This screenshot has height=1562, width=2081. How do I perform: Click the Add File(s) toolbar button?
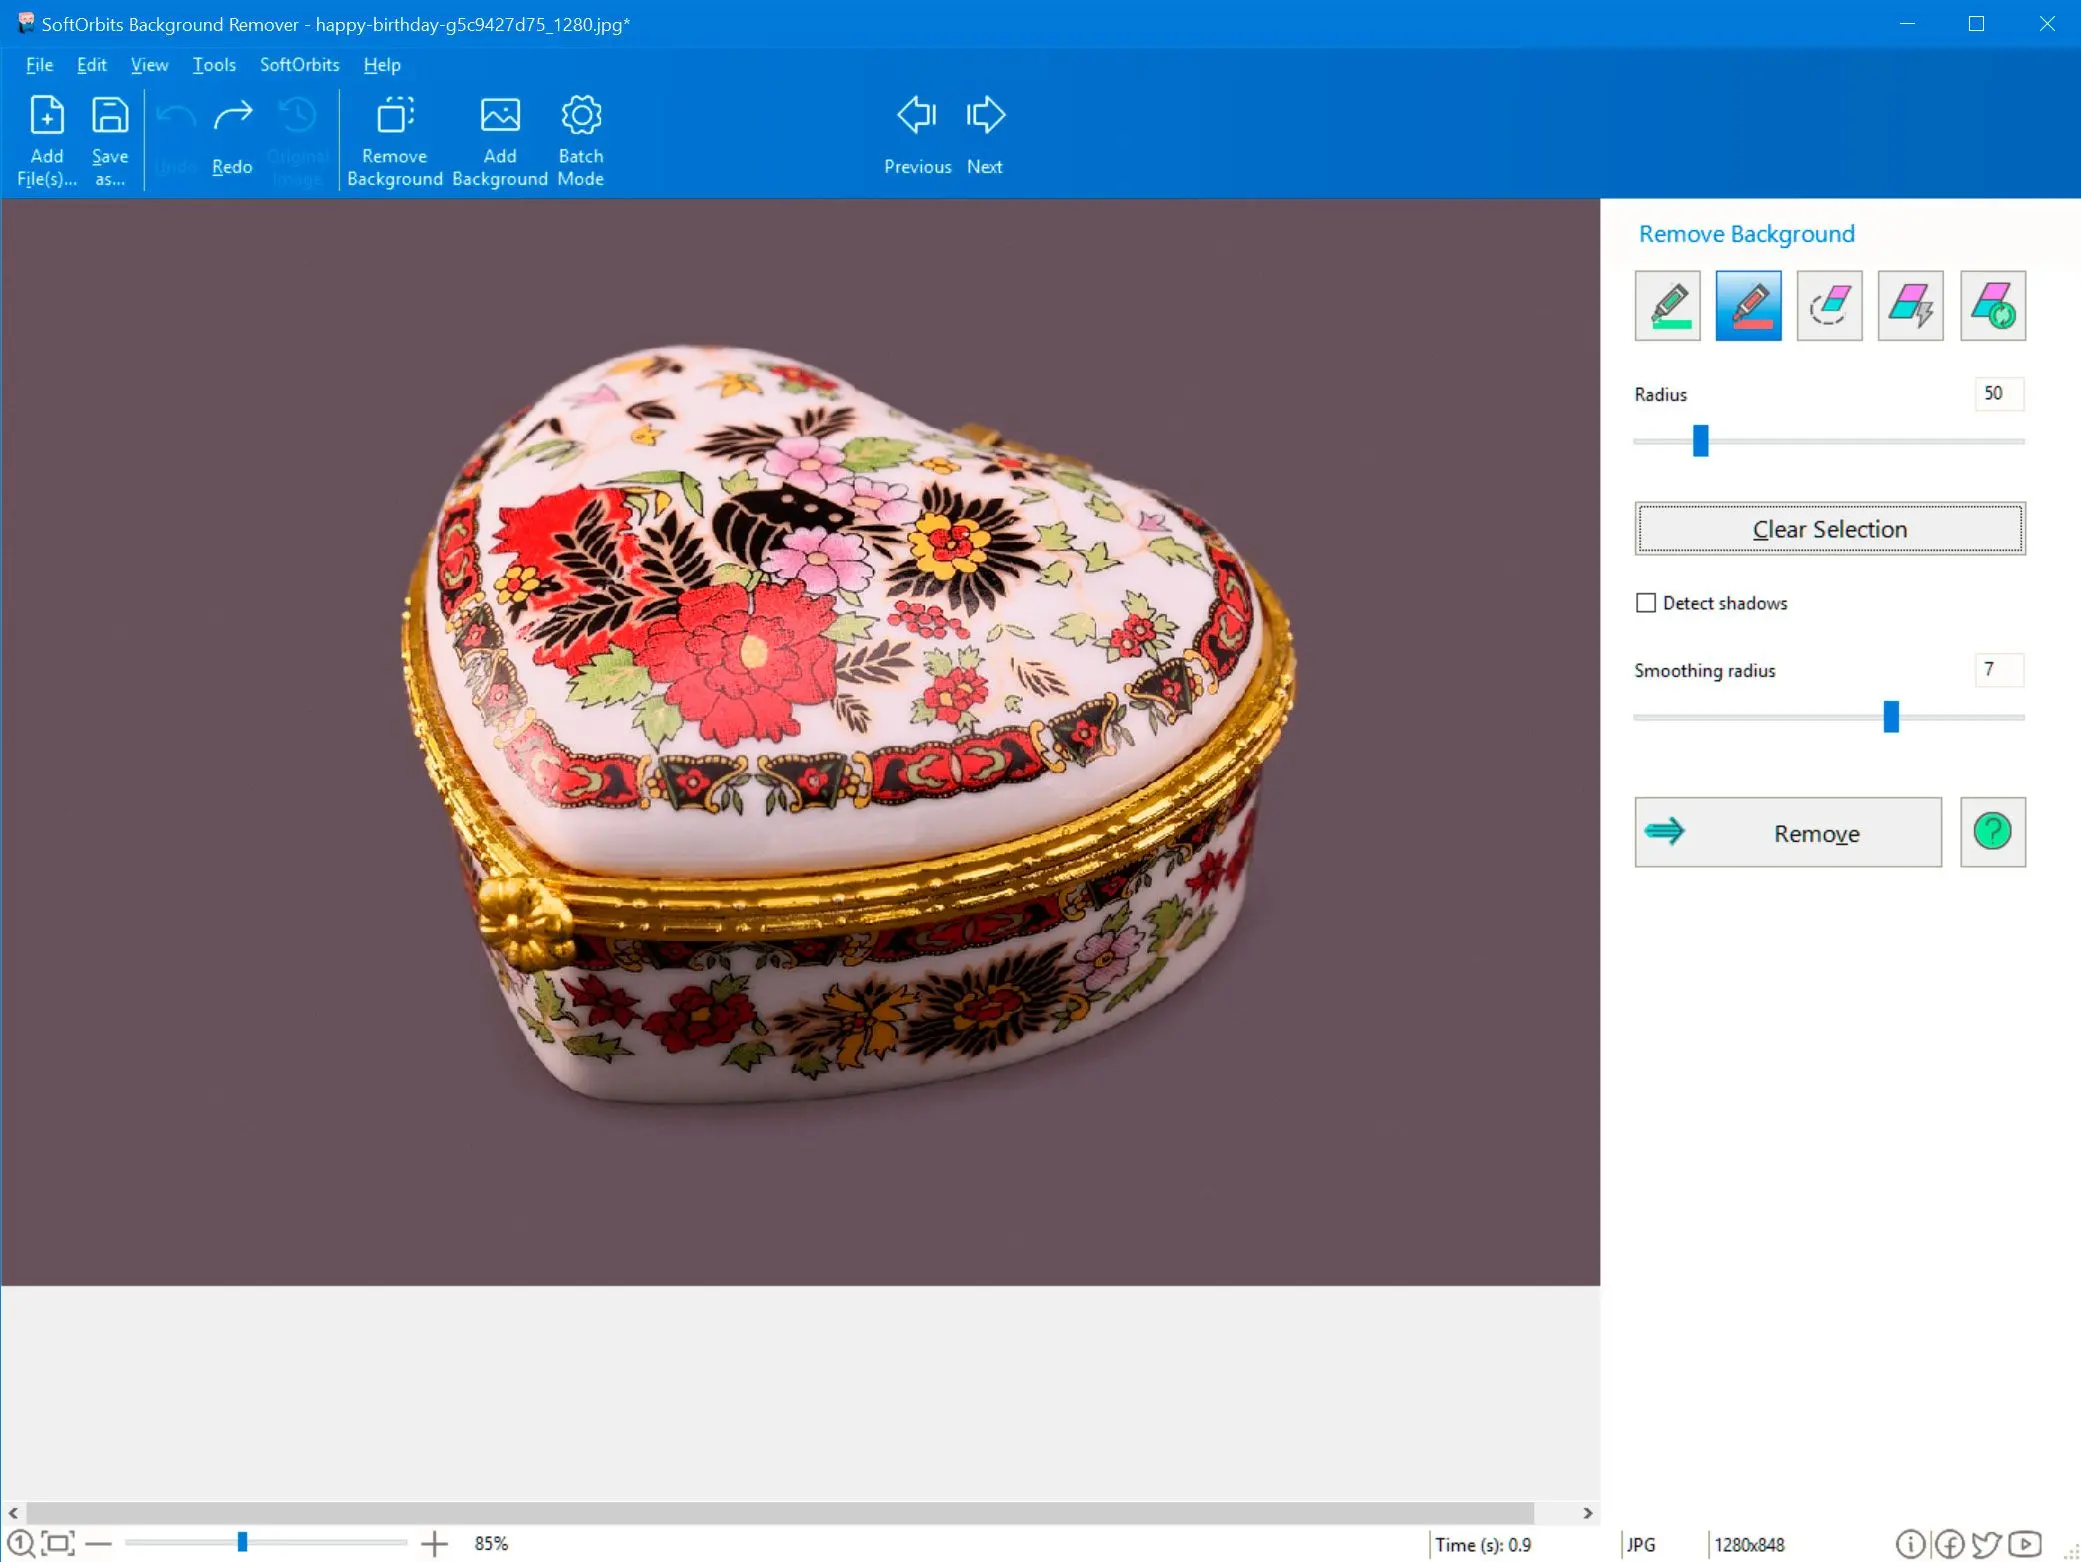click(x=46, y=138)
